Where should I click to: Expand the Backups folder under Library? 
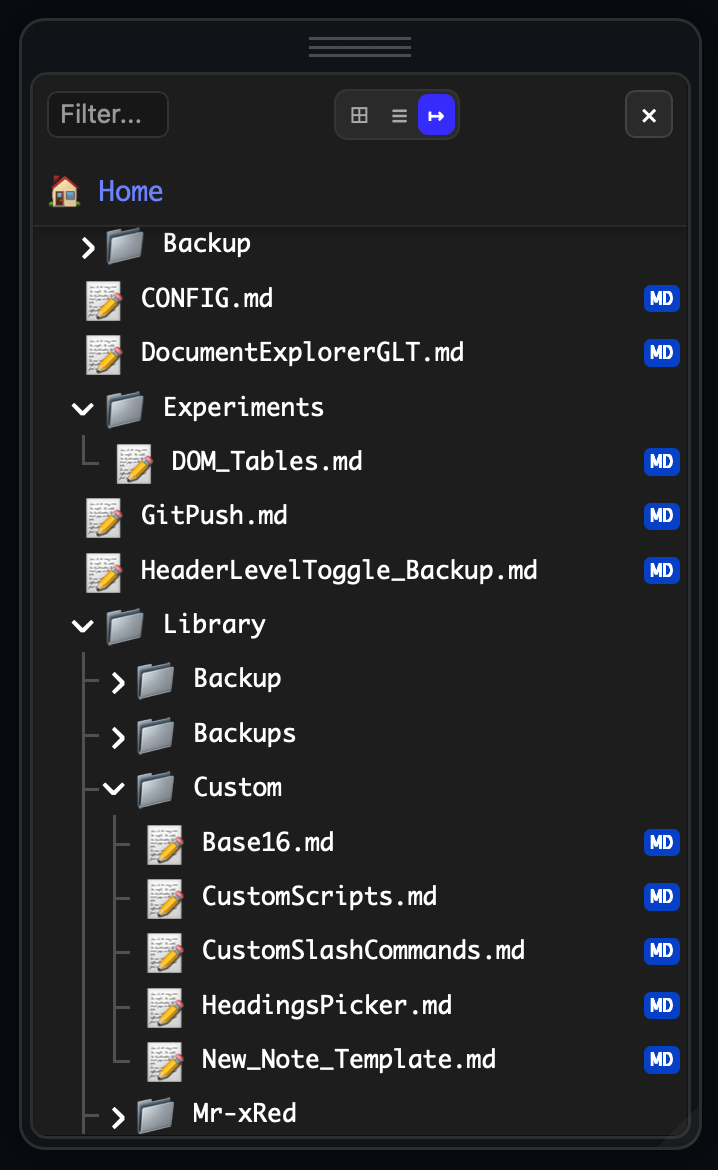tap(118, 737)
